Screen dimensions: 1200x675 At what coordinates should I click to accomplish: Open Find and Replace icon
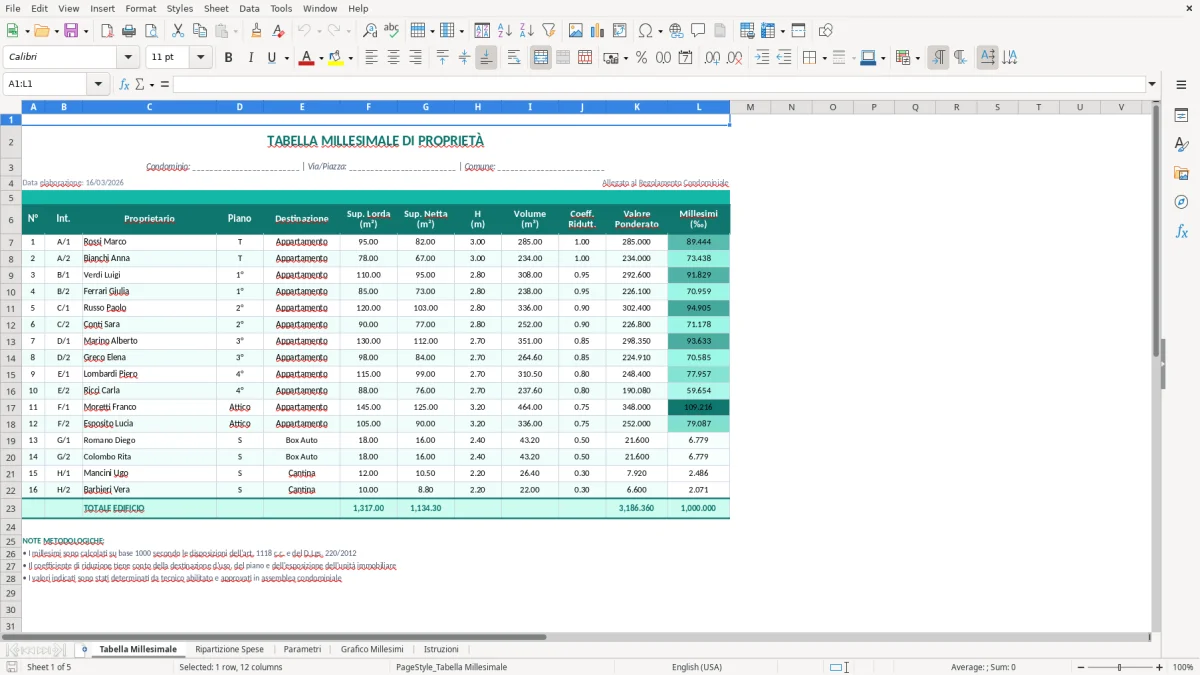pyautogui.click(x=370, y=31)
